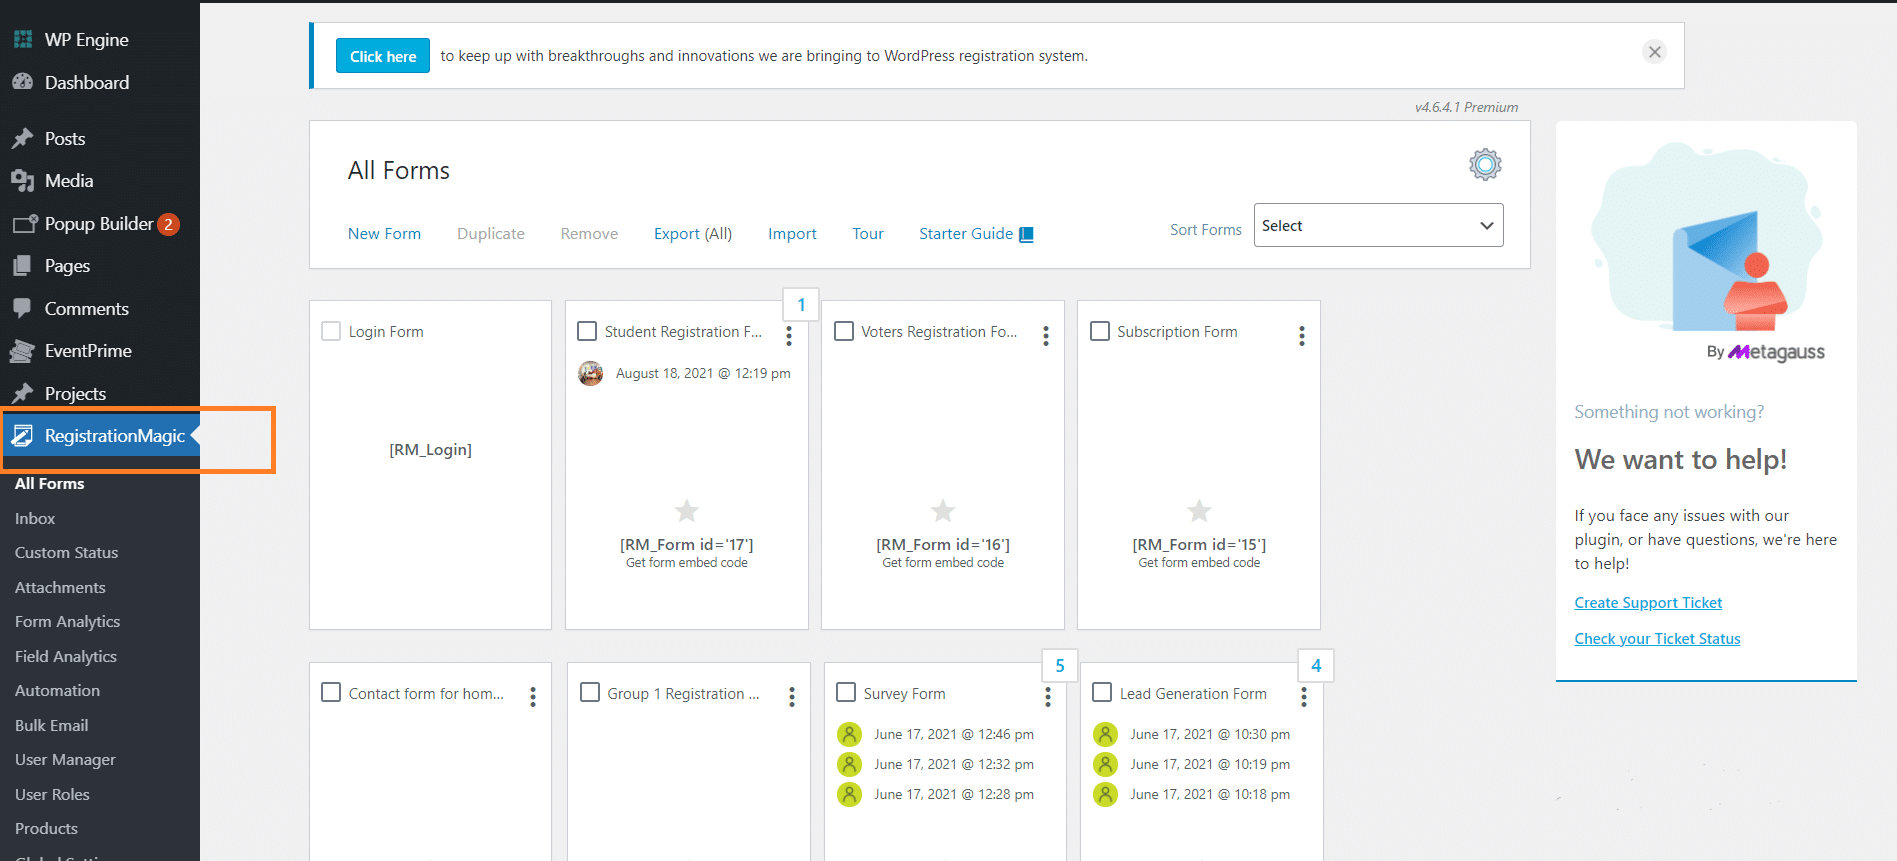Open Student Registration form three-dot menu

(789, 336)
